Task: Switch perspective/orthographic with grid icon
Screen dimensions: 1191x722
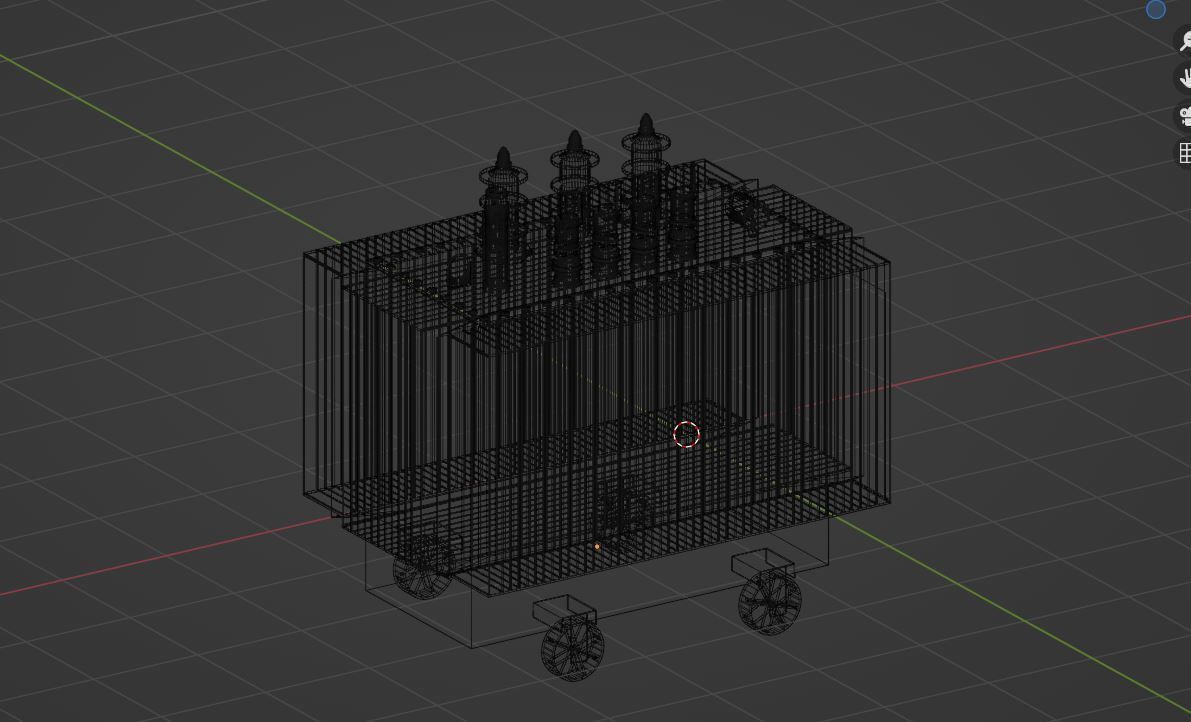Action: (1185, 153)
